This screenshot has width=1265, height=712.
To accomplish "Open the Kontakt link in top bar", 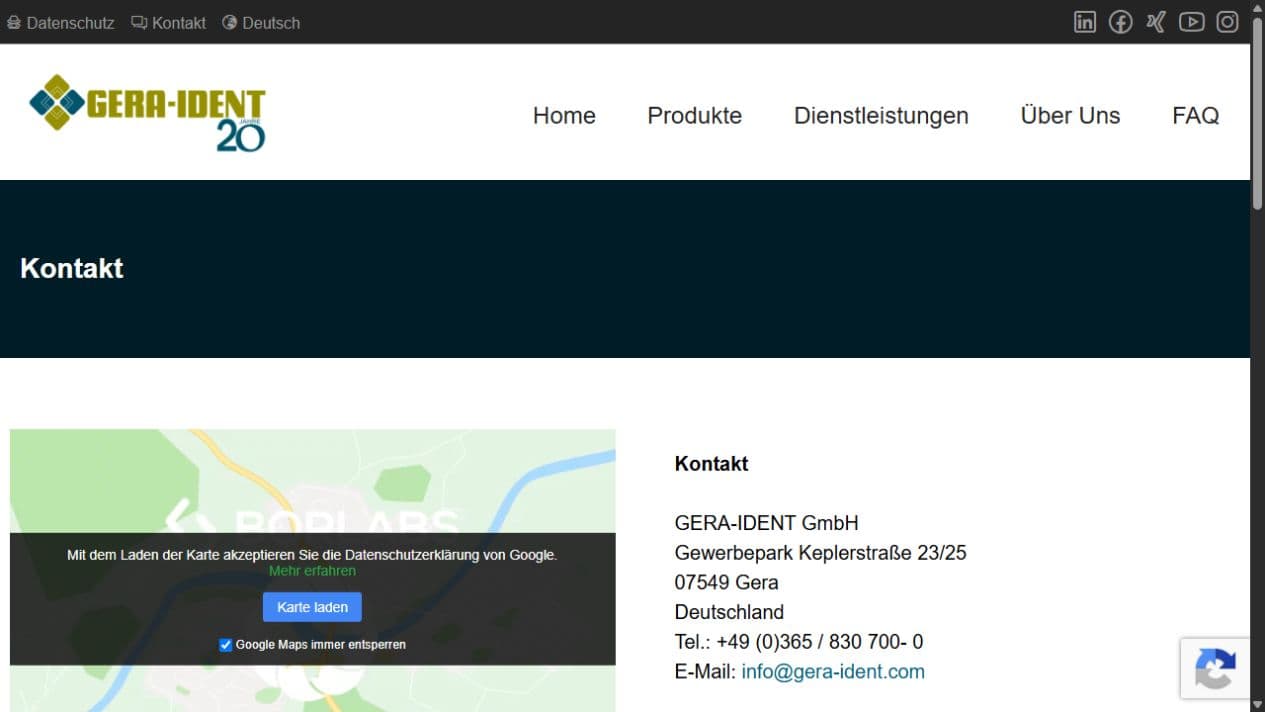I will point(168,22).
